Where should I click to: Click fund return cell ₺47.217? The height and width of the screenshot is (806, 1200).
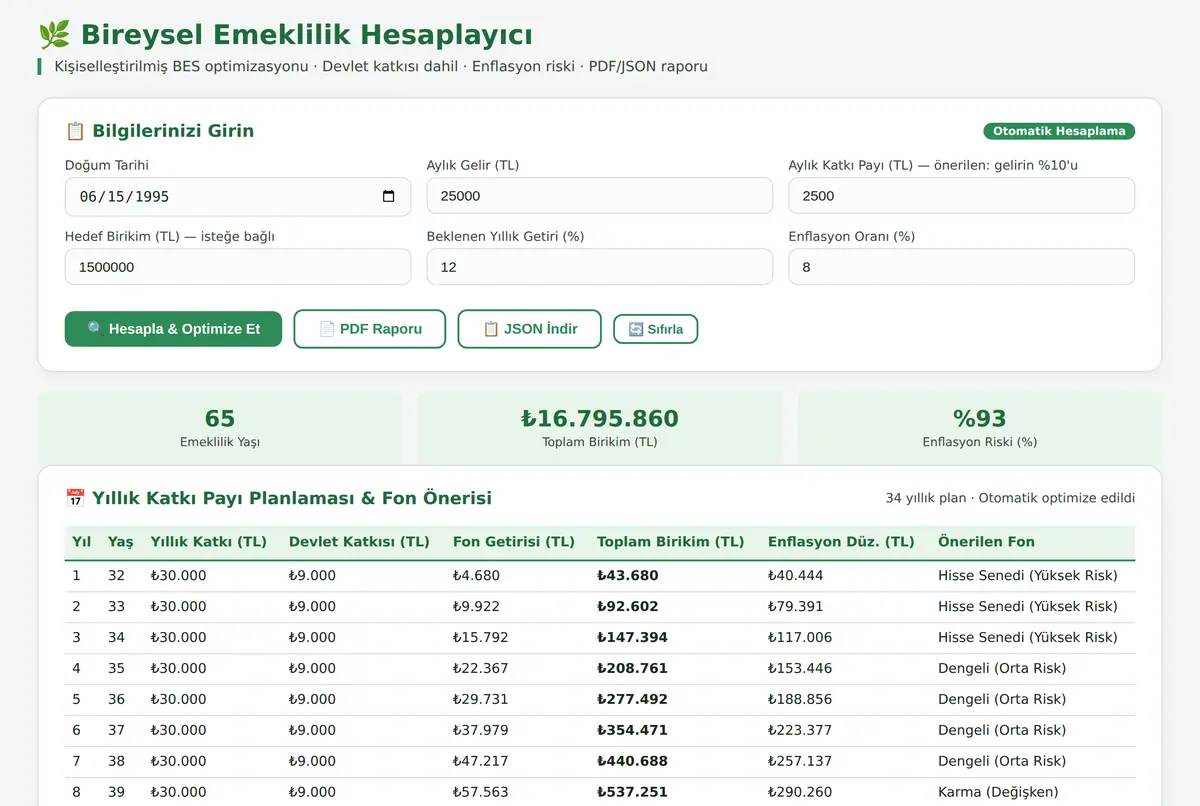pos(481,762)
